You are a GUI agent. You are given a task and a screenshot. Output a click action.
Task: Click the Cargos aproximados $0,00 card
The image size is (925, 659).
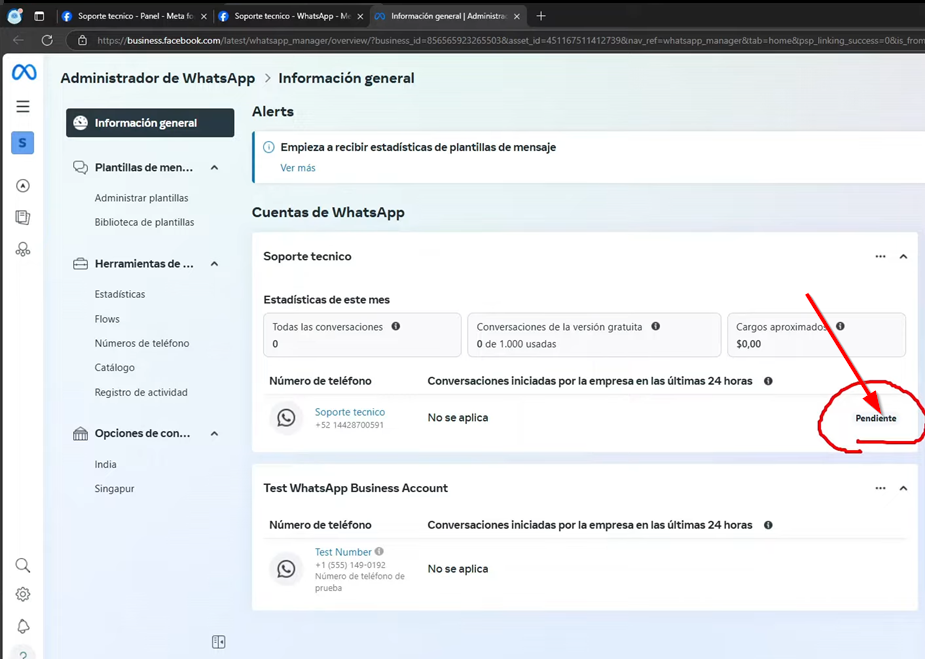pyautogui.click(x=816, y=335)
